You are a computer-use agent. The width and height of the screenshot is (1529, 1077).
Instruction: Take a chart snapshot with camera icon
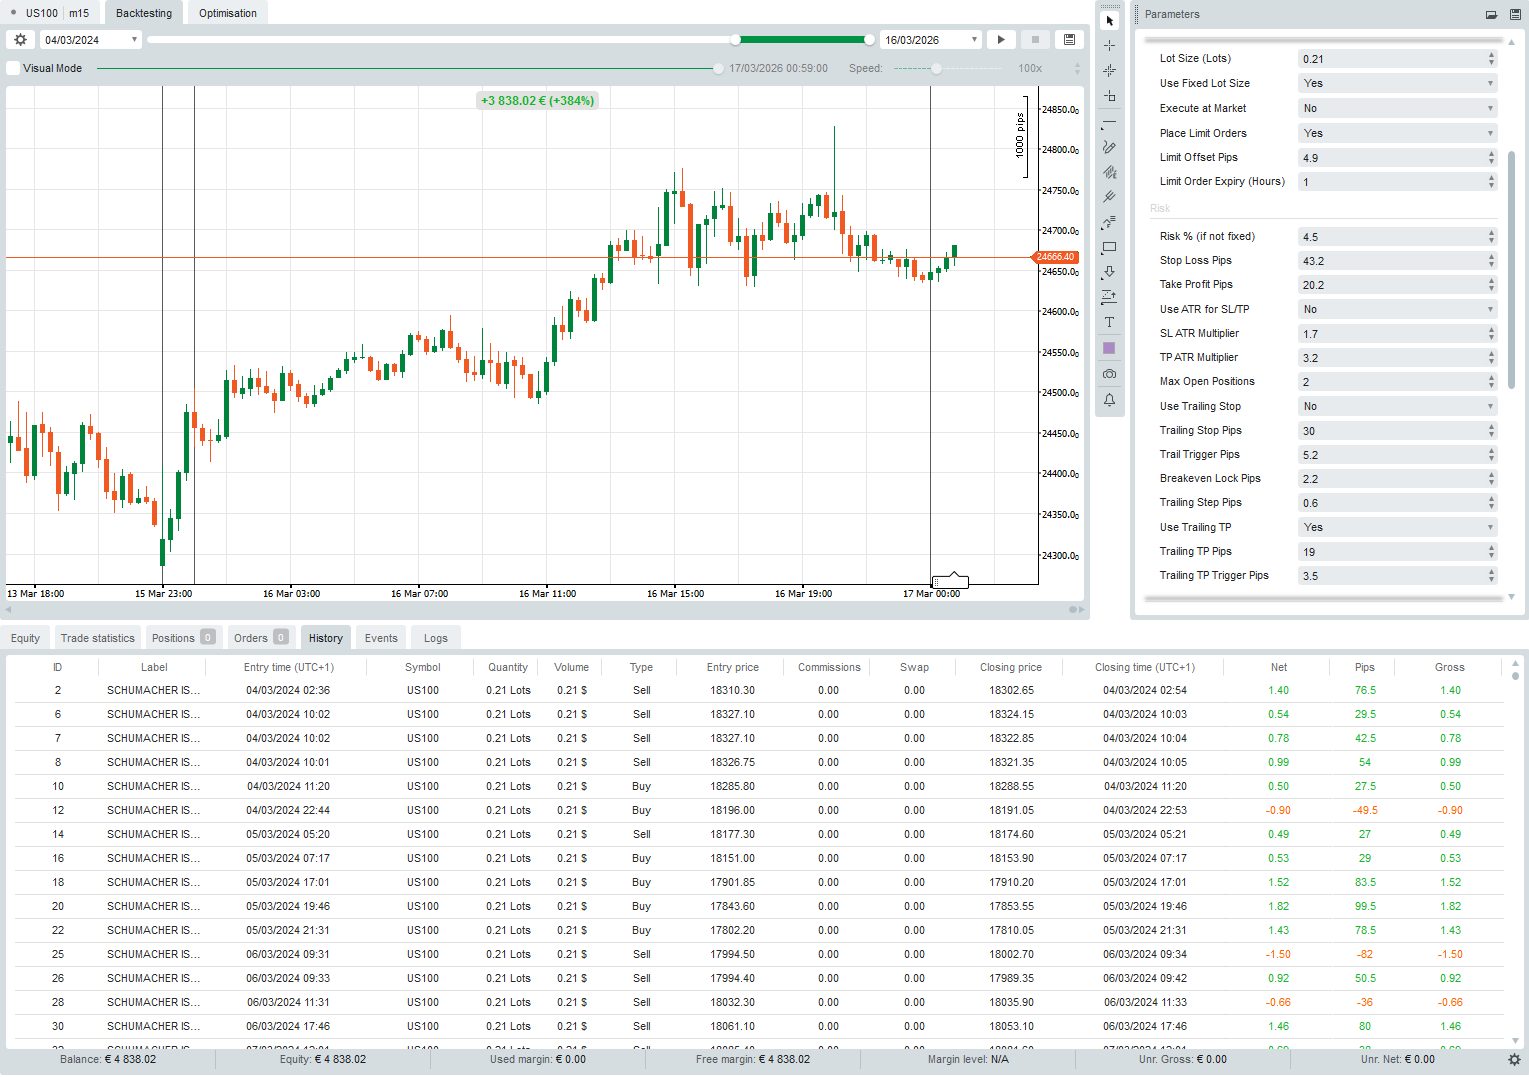click(1109, 374)
